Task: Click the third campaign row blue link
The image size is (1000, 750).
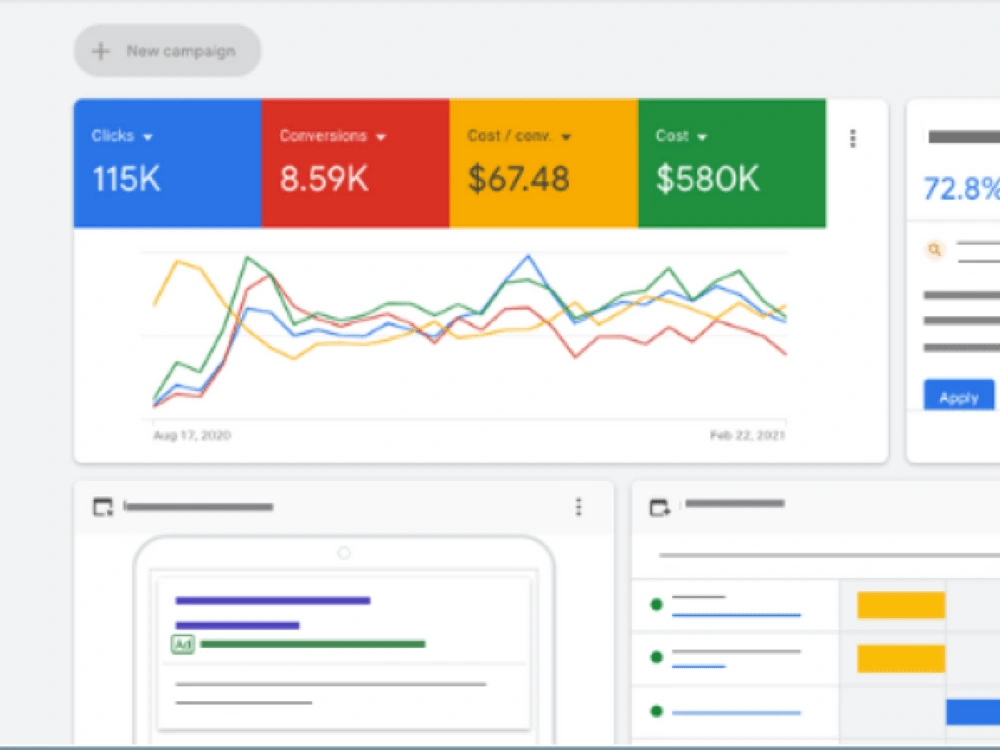Action: coord(736,712)
